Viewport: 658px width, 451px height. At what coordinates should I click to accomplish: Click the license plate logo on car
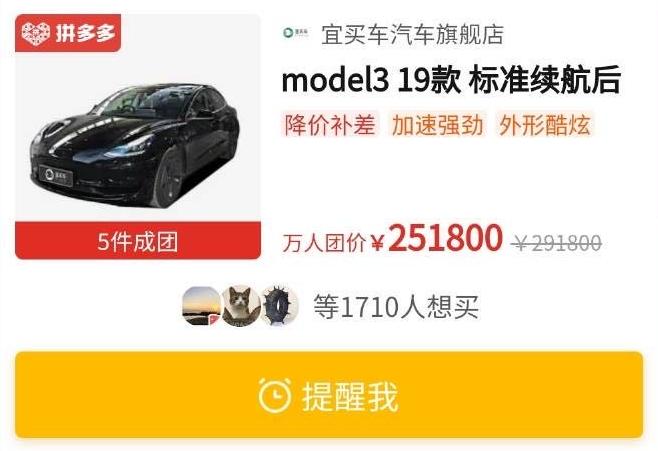click(x=56, y=175)
